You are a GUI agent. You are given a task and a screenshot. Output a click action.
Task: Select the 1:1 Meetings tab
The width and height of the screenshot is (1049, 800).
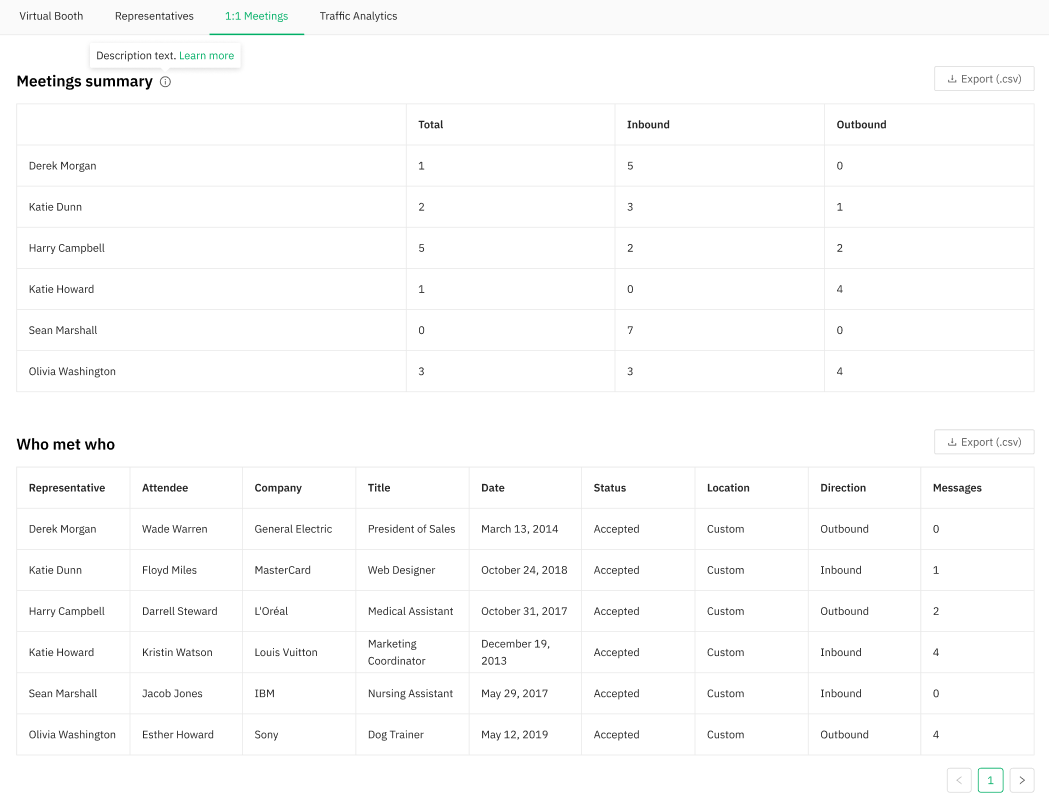pos(256,16)
